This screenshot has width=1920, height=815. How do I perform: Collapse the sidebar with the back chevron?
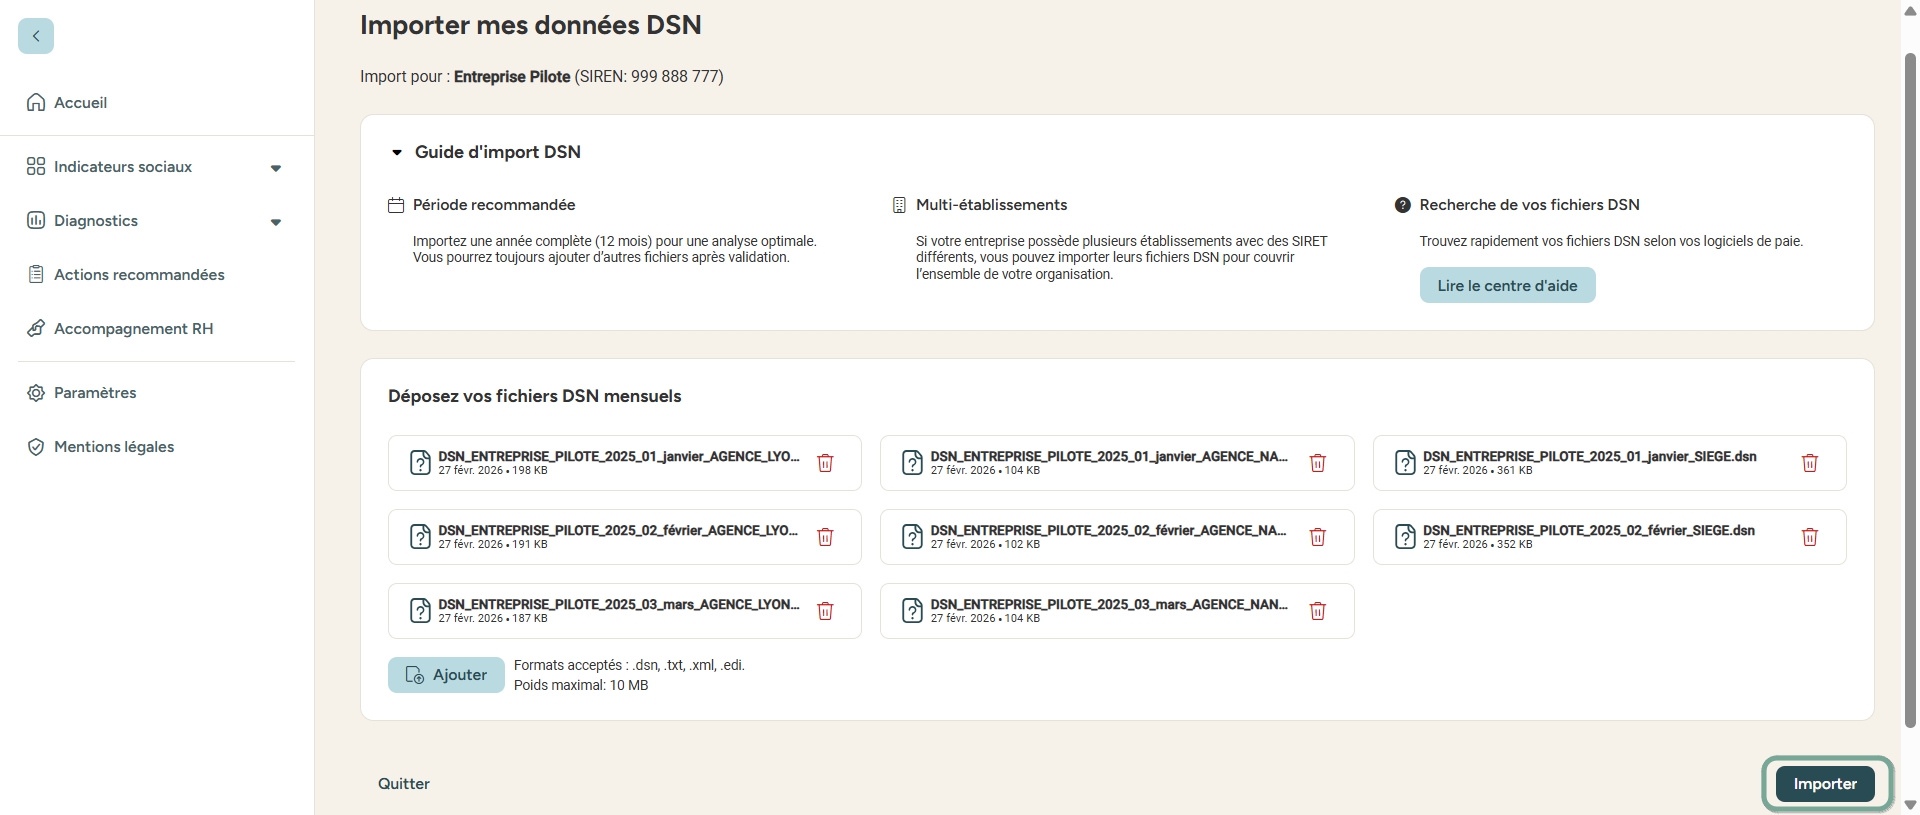[36, 36]
